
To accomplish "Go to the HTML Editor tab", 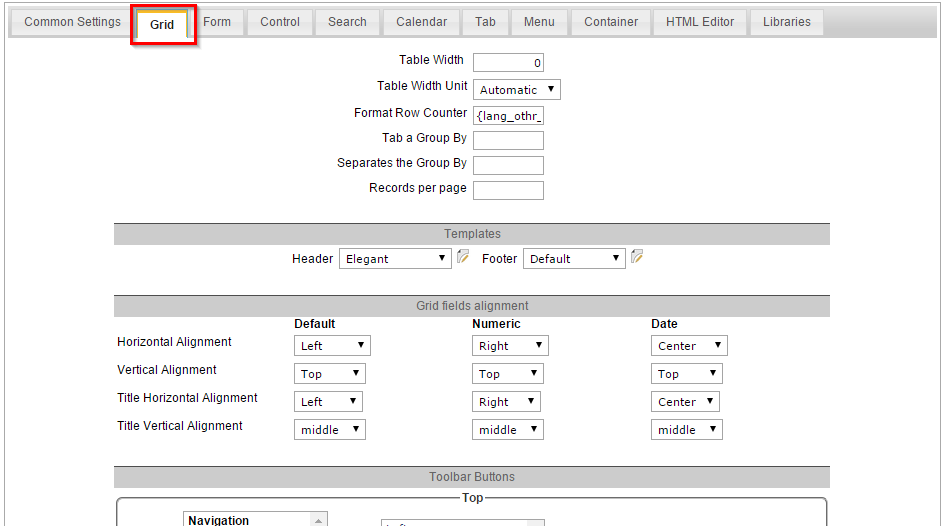I will (x=700, y=22).
